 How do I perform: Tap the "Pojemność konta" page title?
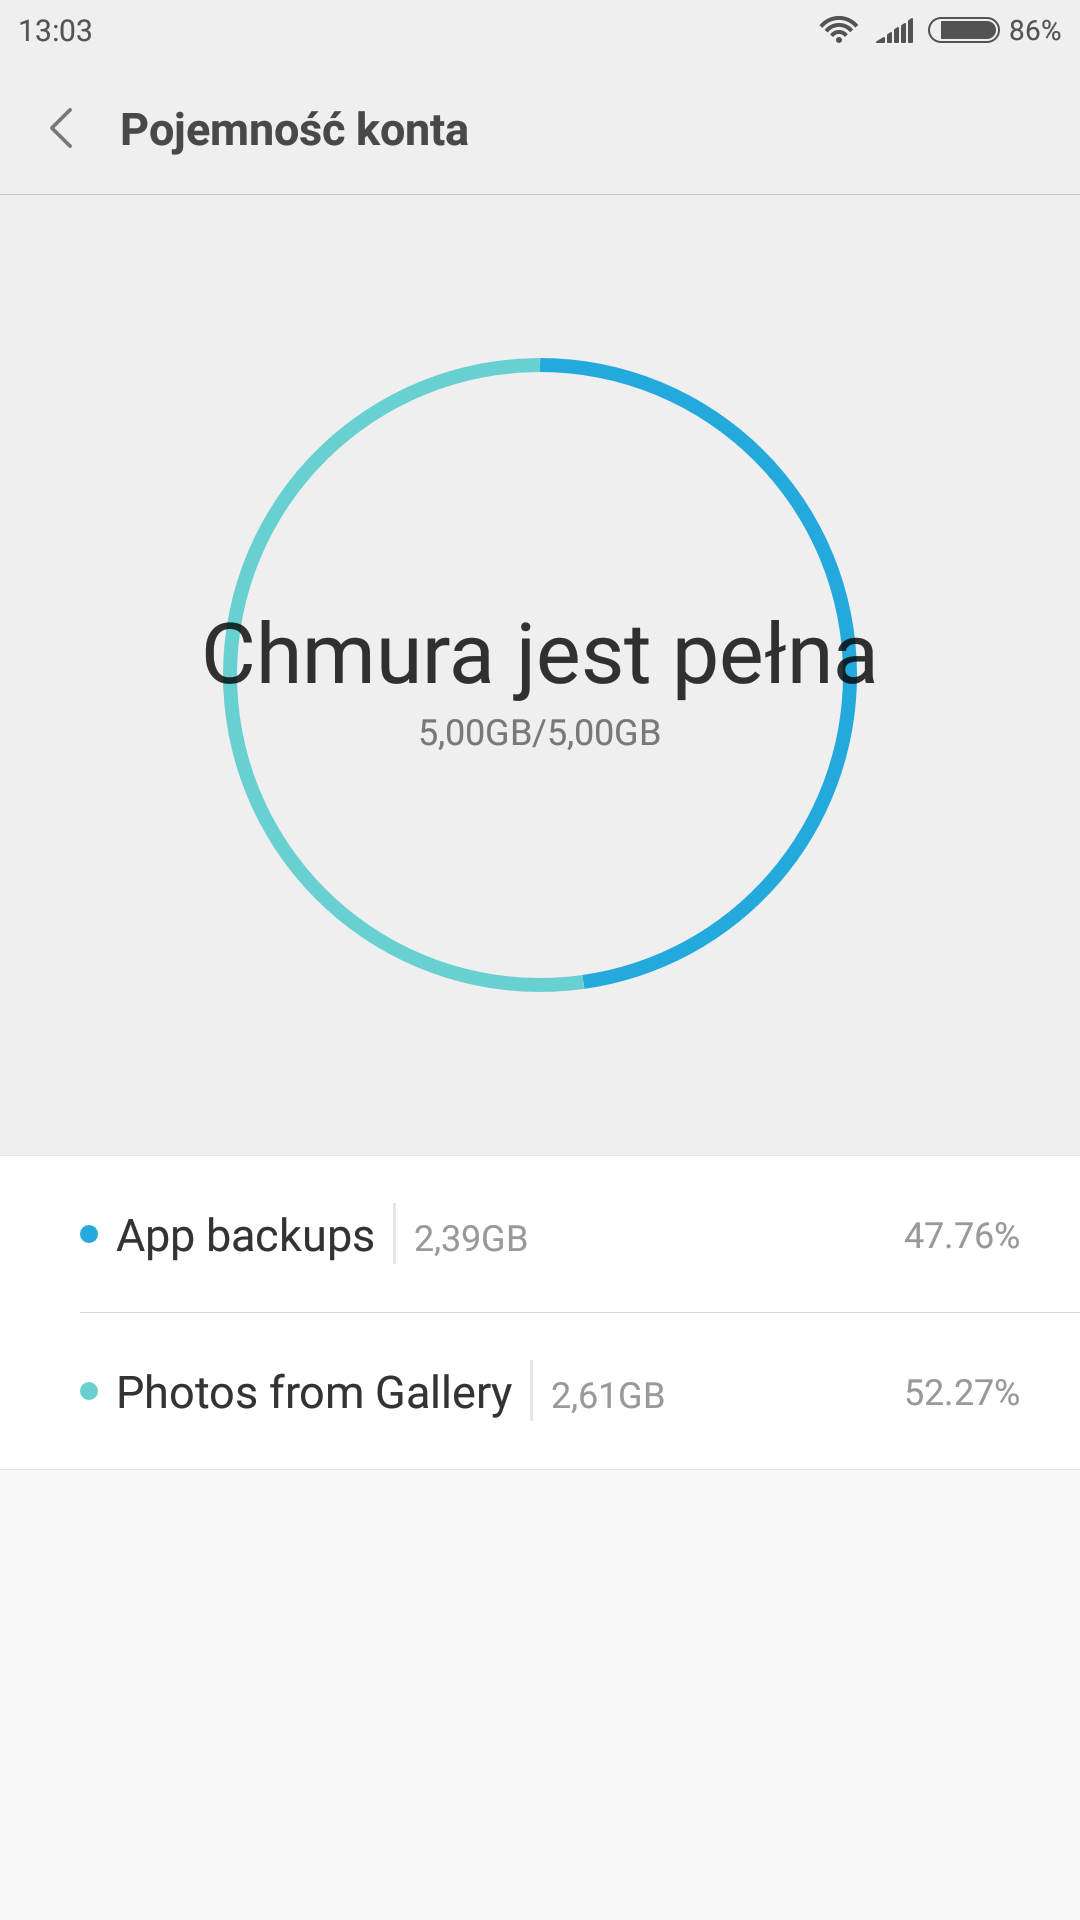294,130
